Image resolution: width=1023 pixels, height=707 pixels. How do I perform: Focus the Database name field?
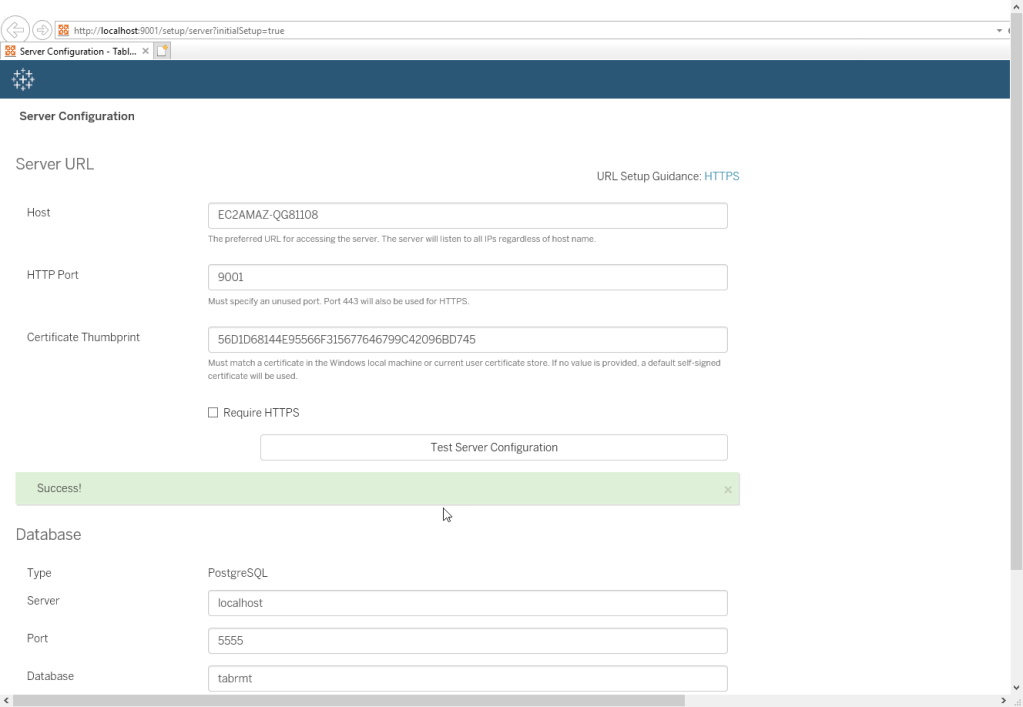click(466, 678)
